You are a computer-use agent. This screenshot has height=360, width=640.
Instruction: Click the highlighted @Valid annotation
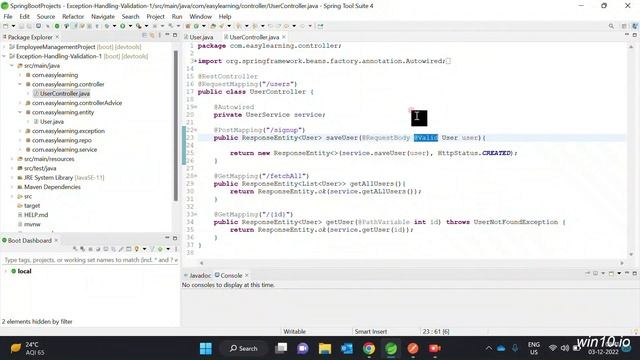(x=426, y=138)
